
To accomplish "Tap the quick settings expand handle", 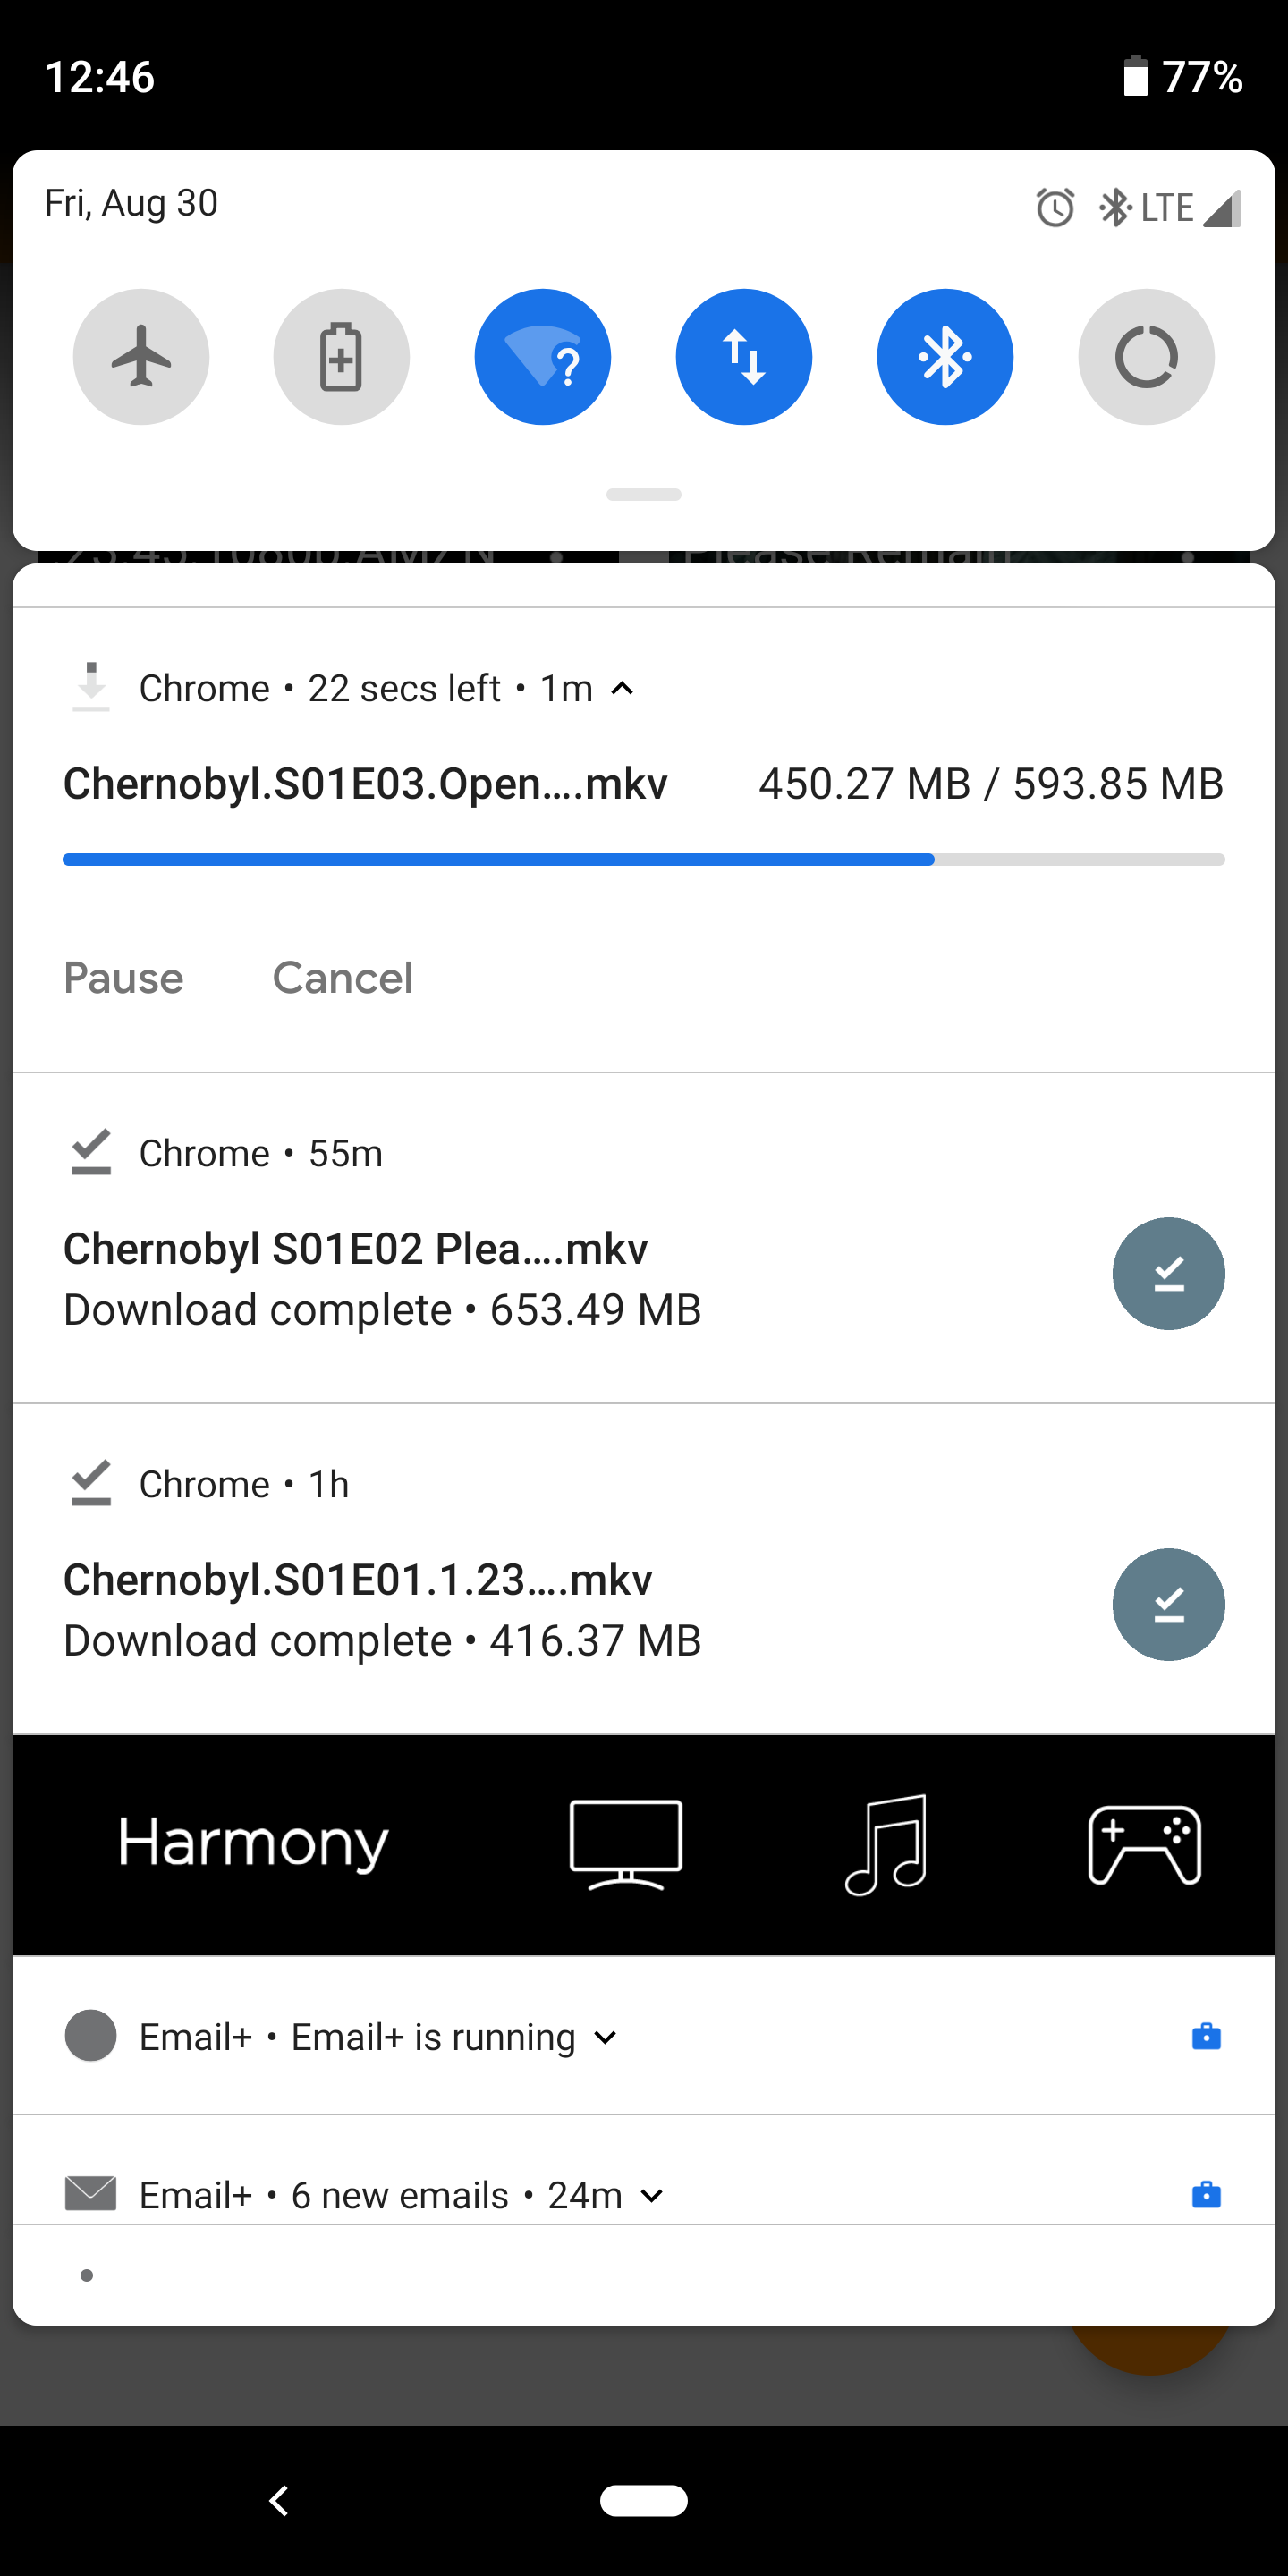I will (x=644, y=495).
